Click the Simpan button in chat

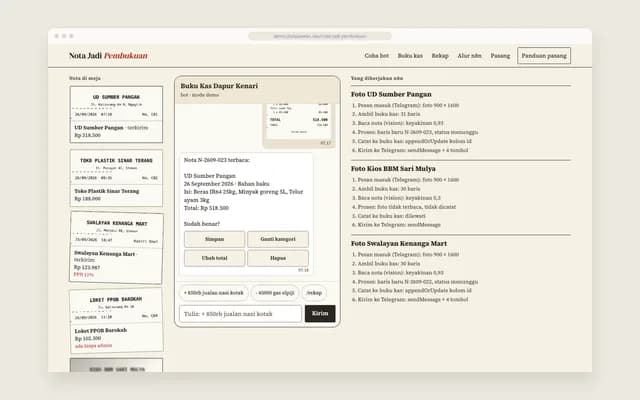click(214, 239)
